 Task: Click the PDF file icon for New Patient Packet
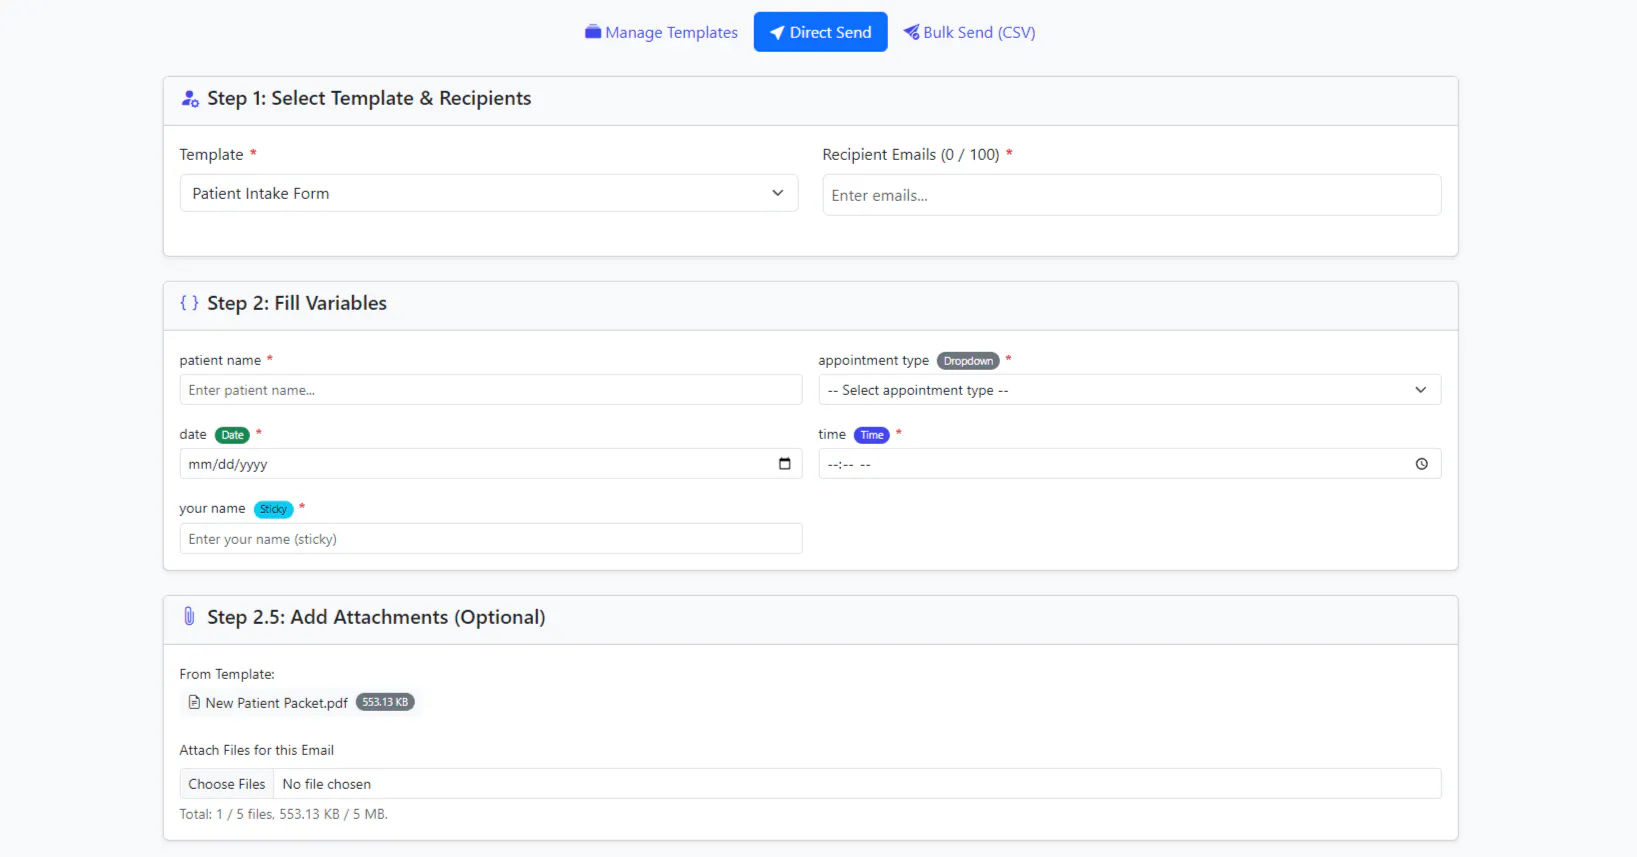point(194,702)
